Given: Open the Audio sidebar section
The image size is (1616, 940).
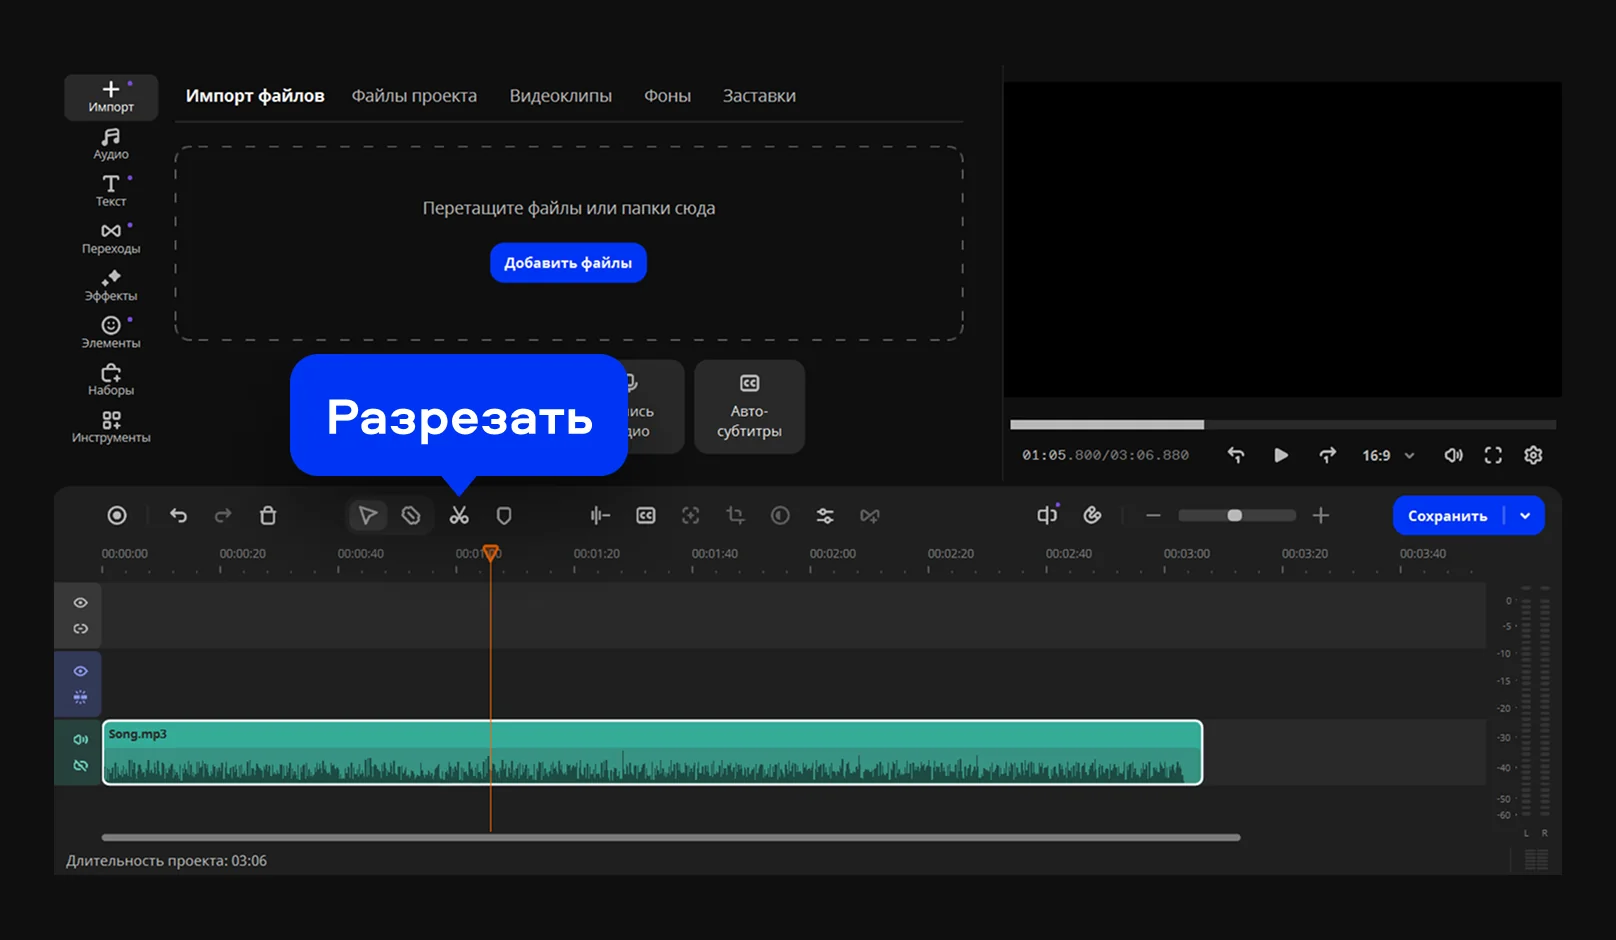Looking at the screenshot, I should [111, 144].
